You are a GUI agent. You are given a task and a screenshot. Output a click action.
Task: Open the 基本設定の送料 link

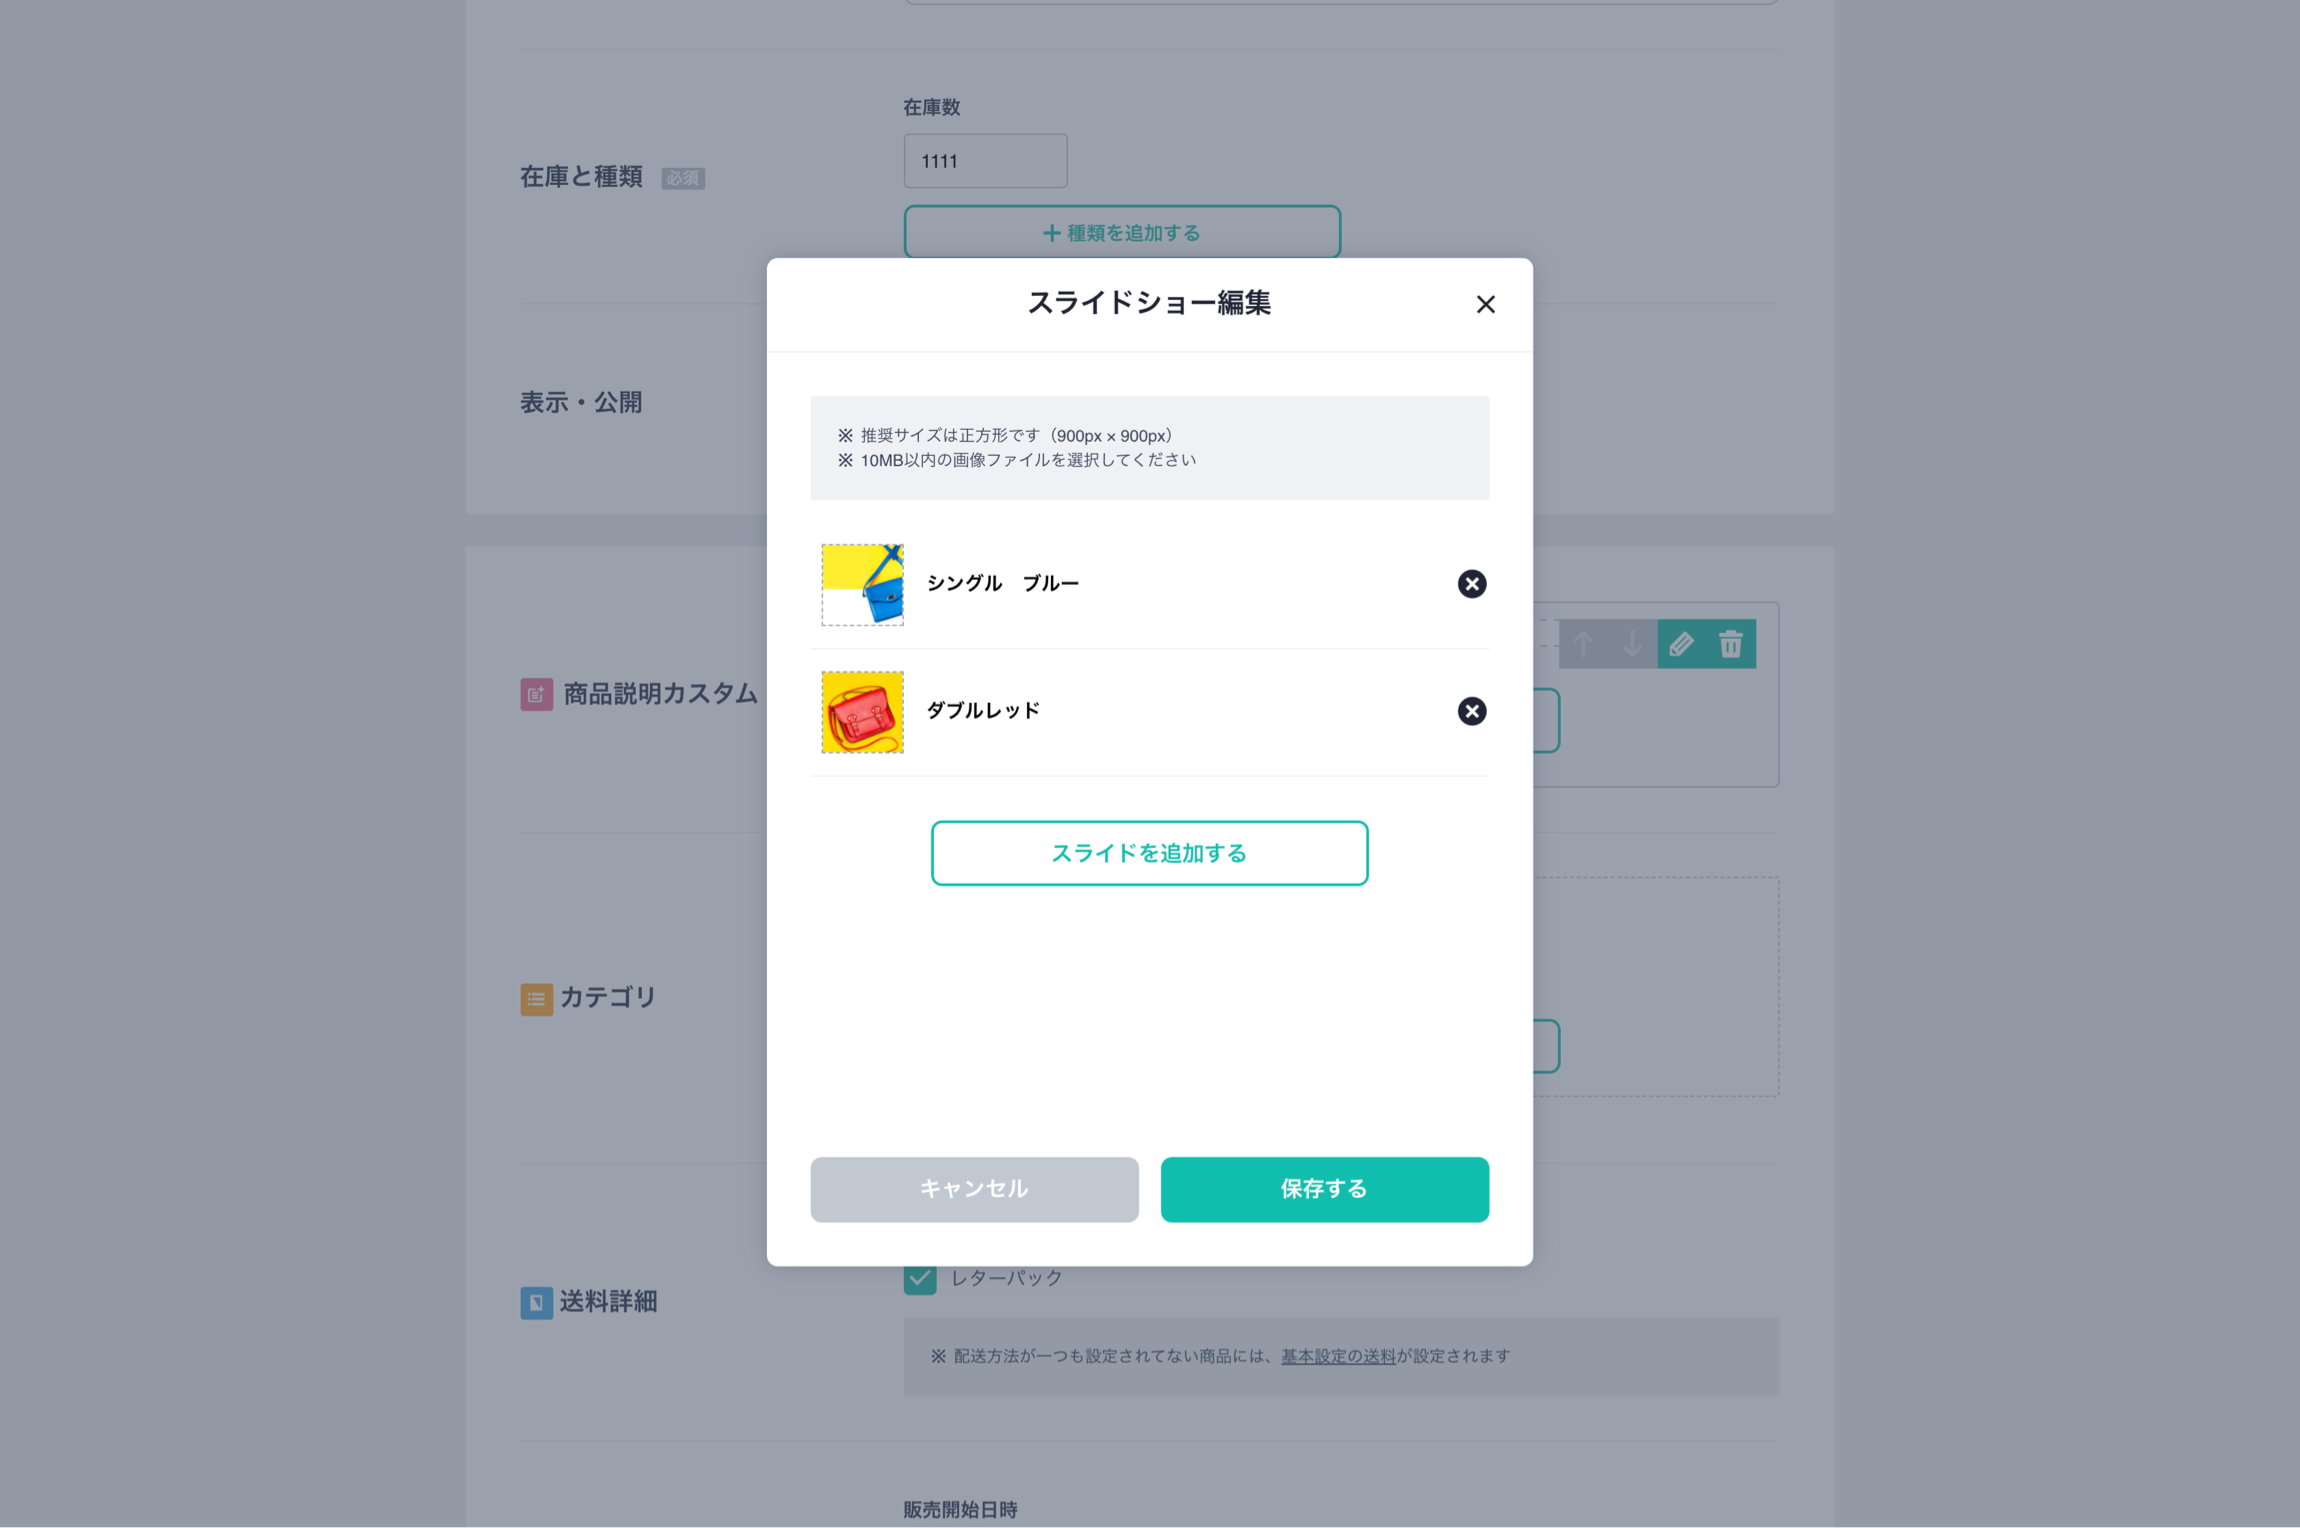click(x=1338, y=1356)
